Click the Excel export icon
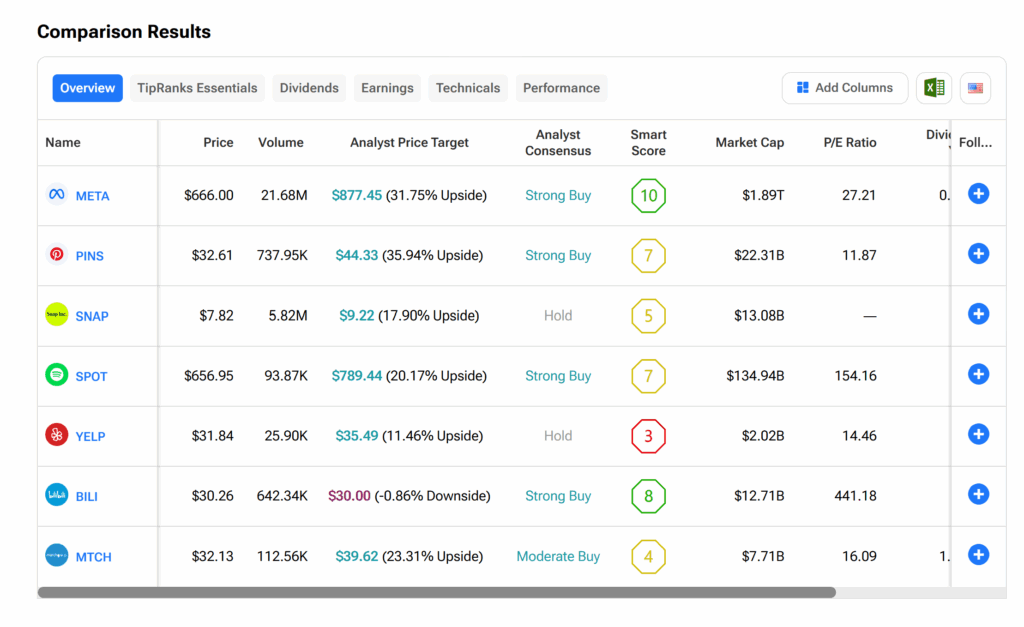Screen dimensions: 1024x627 click(x=933, y=88)
